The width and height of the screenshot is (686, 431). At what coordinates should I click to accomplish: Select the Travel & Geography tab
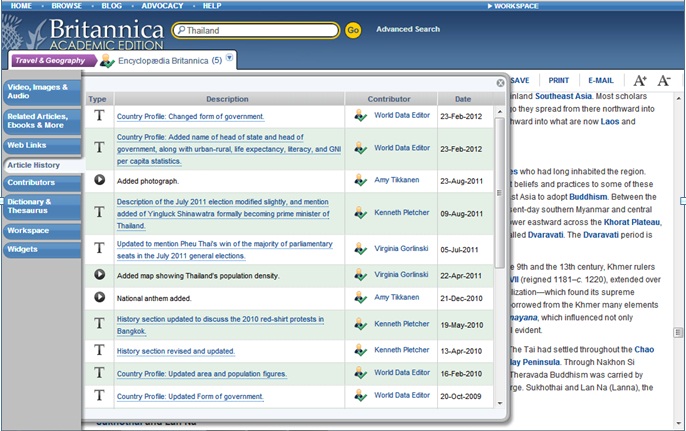(53, 60)
